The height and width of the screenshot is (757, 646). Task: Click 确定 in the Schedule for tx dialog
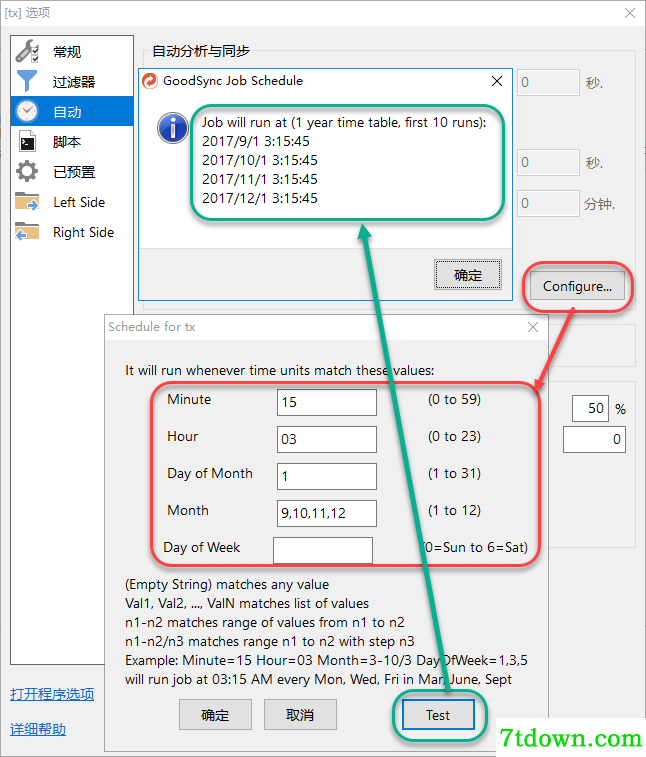pyautogui.click(x=215, y=715)
